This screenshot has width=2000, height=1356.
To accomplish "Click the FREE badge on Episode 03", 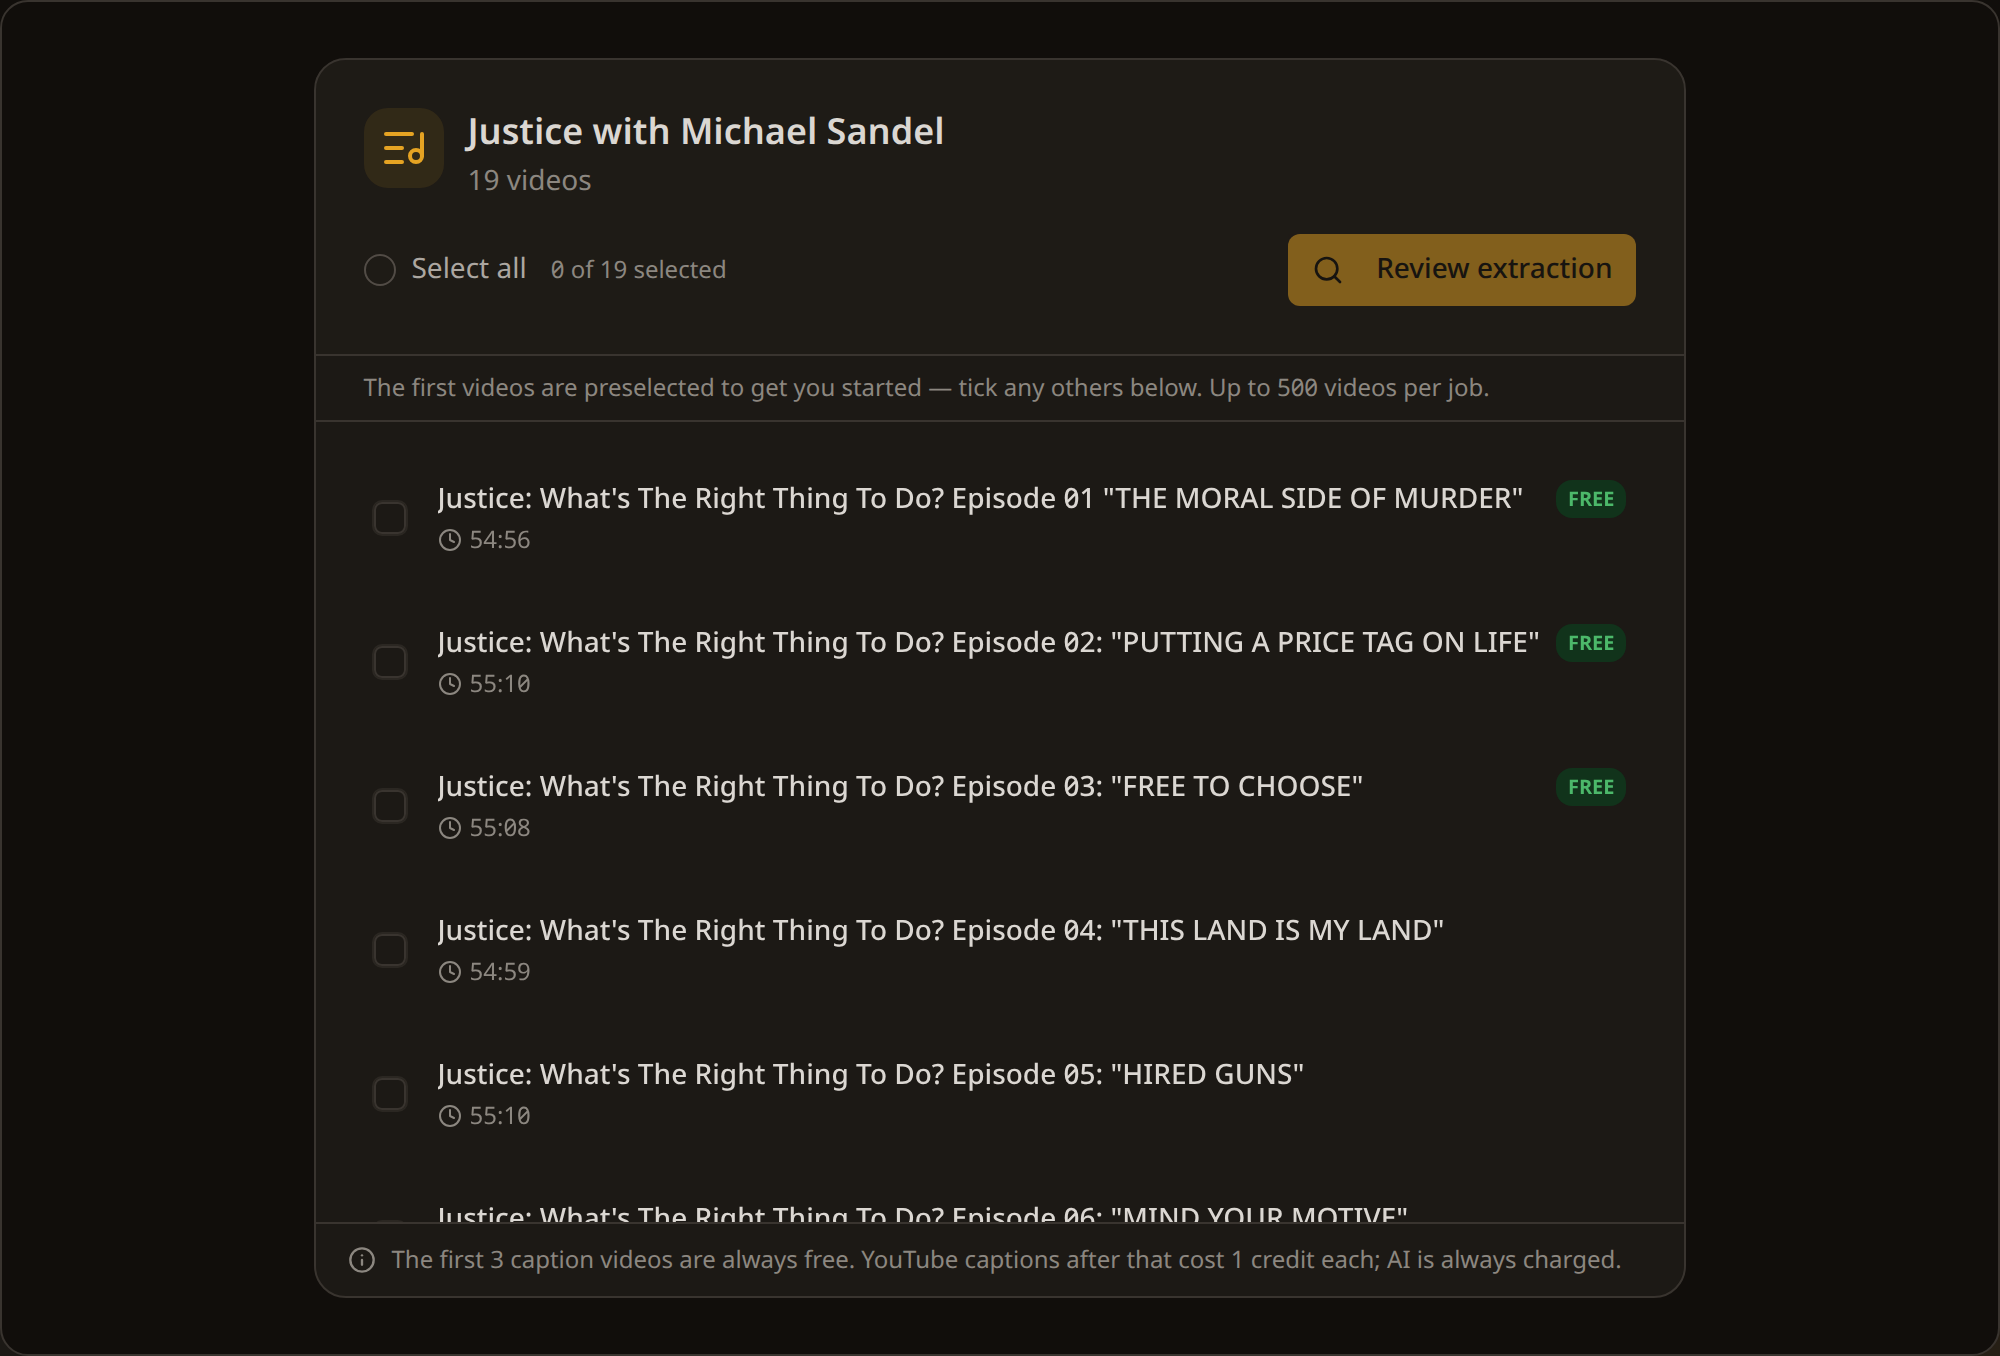I will (1591, 787).
